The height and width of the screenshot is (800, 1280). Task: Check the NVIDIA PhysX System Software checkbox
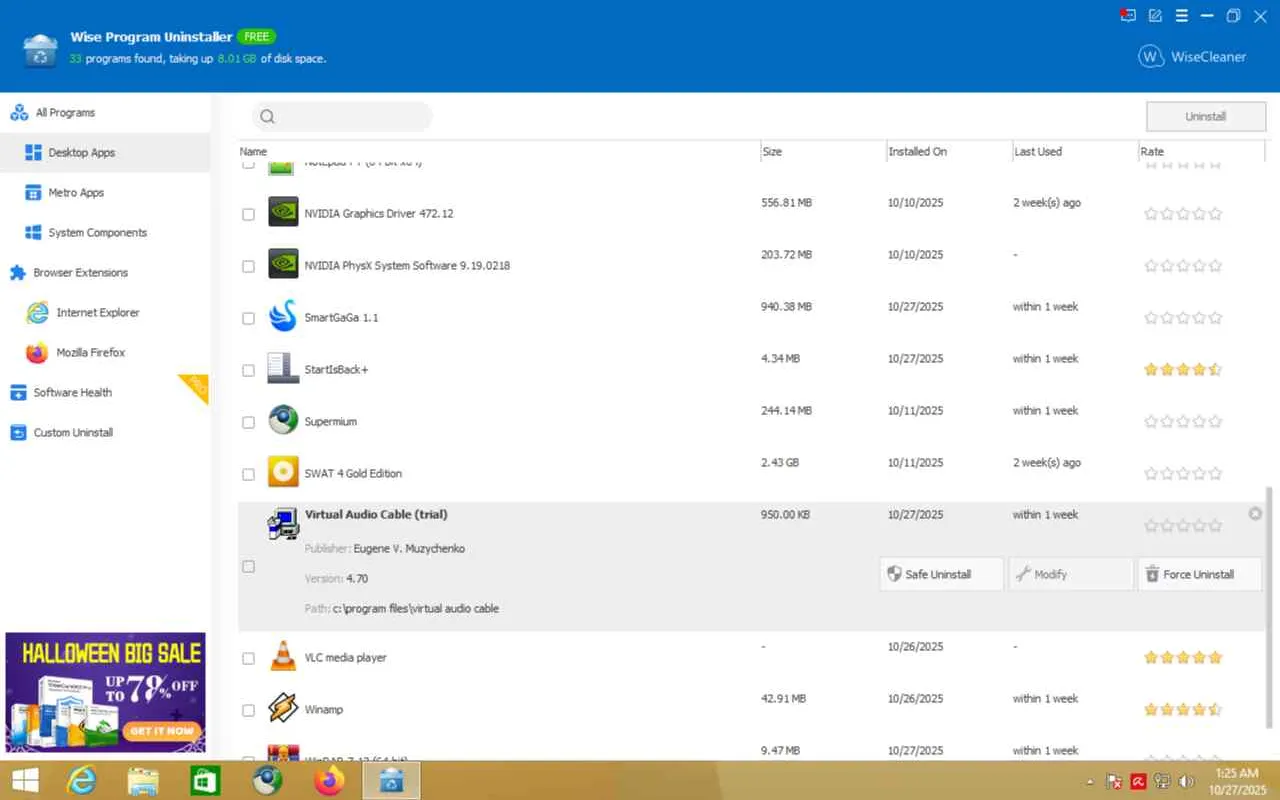pyautogui.click(x=248, y=266)
